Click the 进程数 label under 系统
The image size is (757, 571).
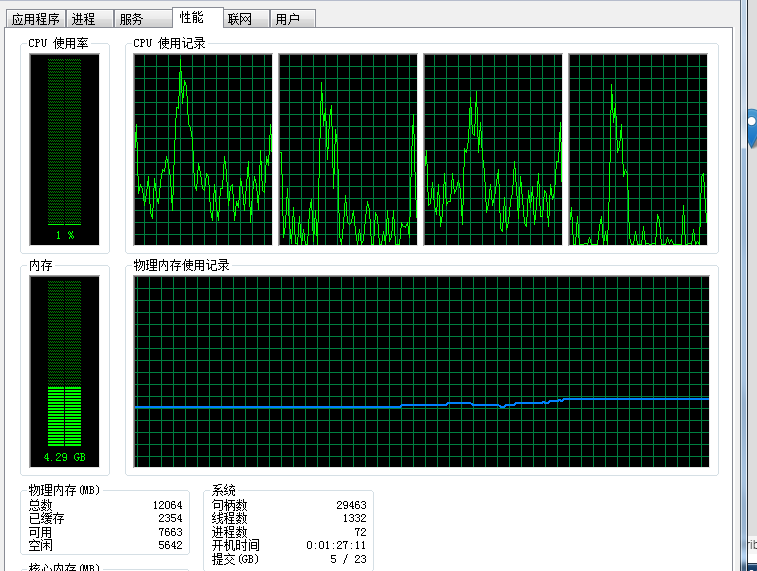coord(229,532)
